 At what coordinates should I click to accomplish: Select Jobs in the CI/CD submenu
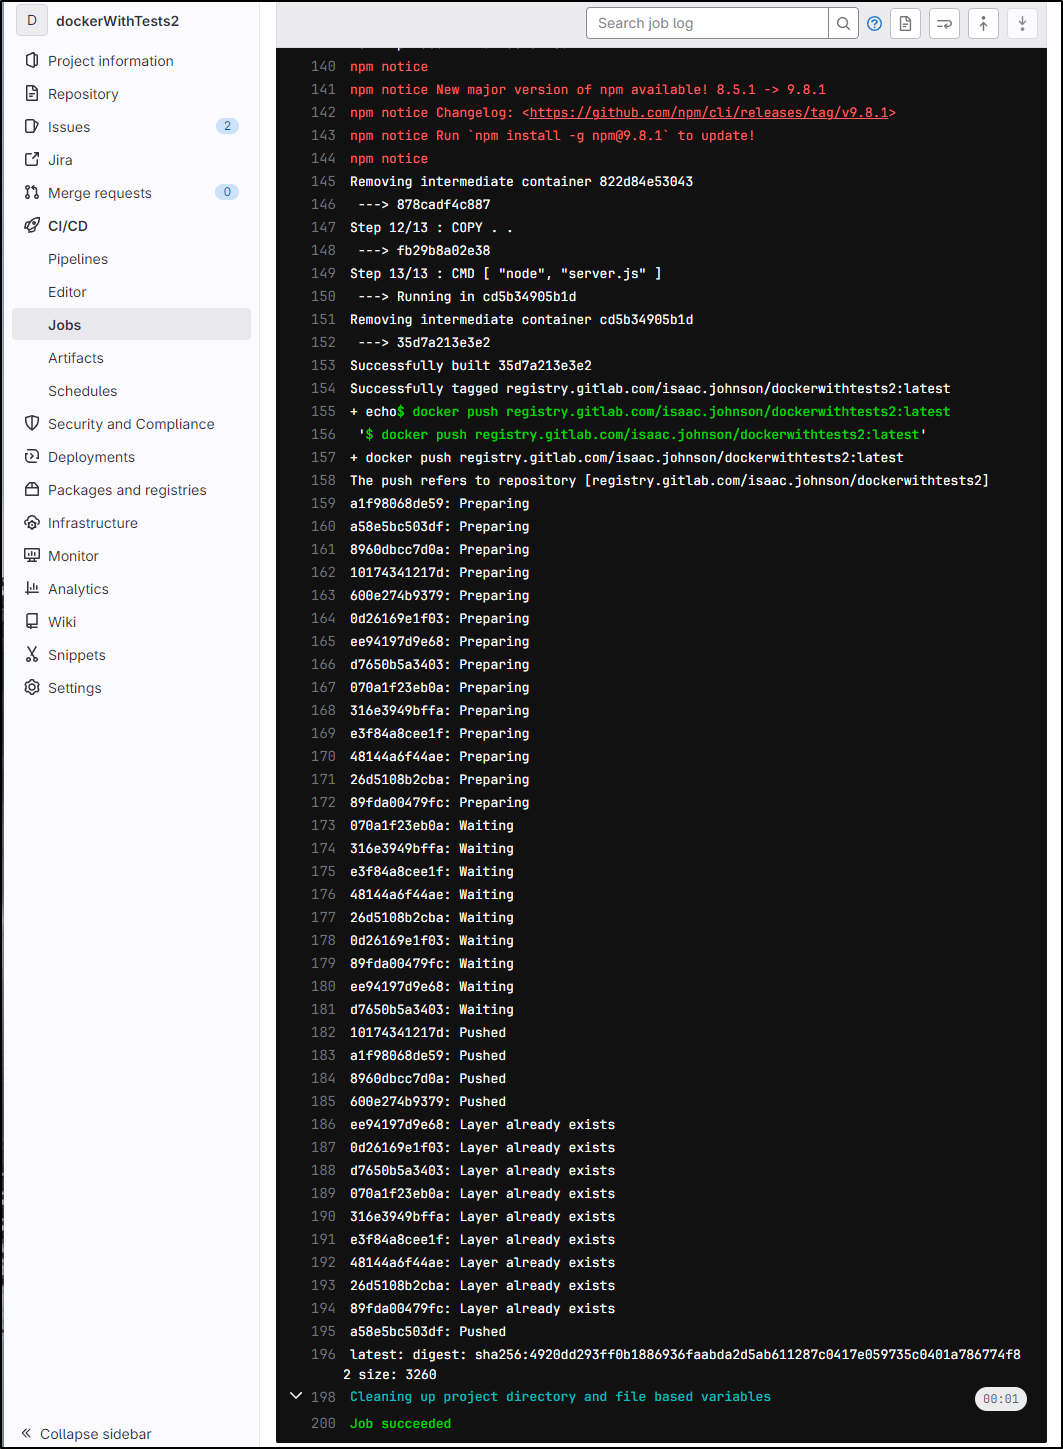pos(131,325)
